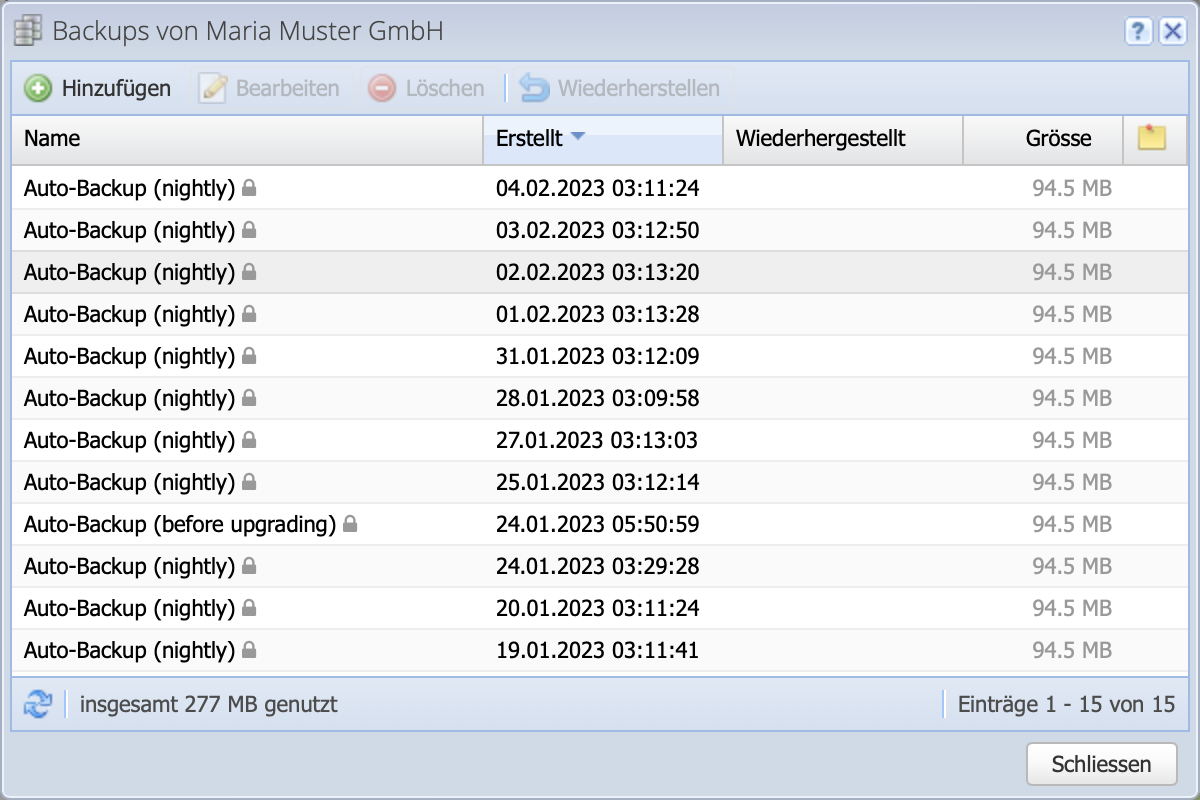Select the backup from 24.01.2023 05:50:59
Image resolution: width=1200 pixels, height=800 pixels.
[x=600, y=524]
